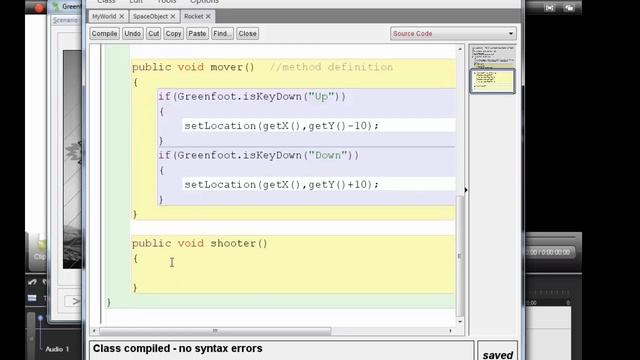Close the Rocket tab with its X
Image resolution: width=640 pixels, height=360 pixels.
[208, 16]
